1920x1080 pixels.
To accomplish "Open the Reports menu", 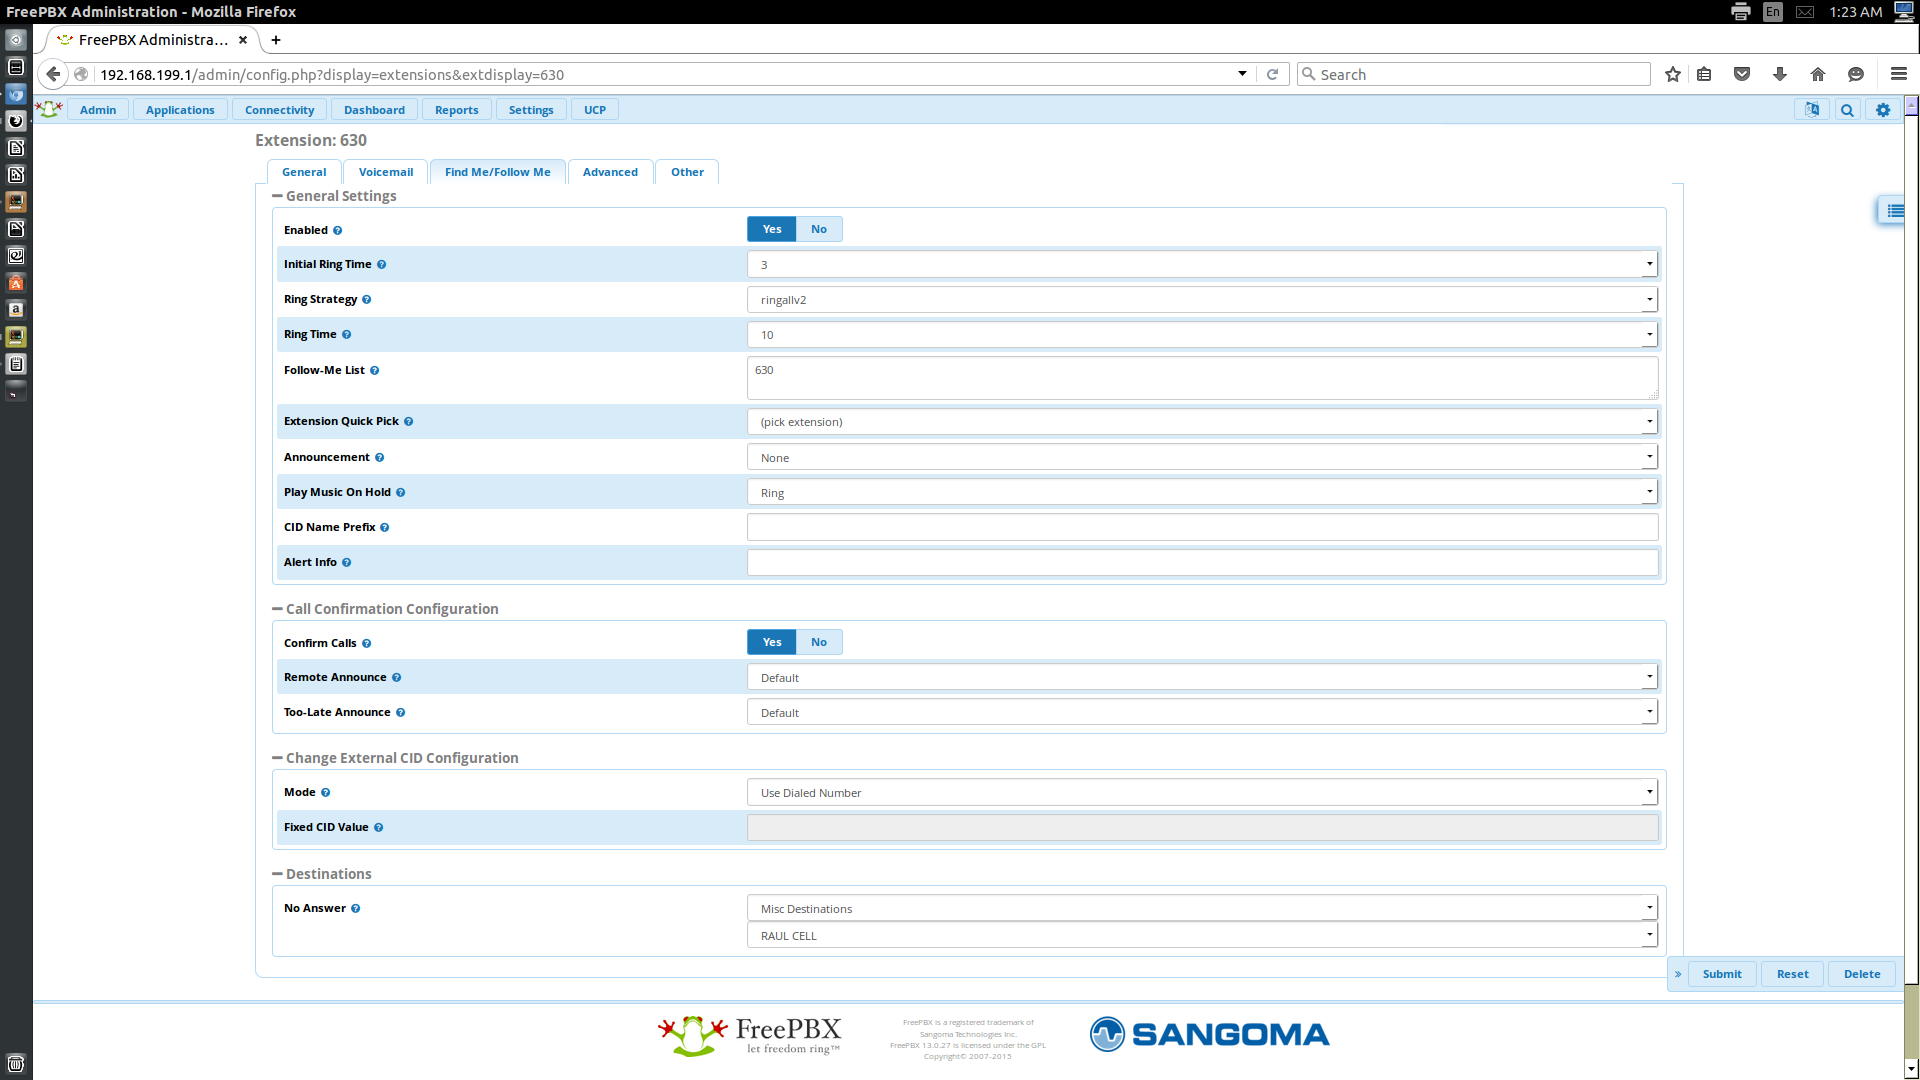I will (x=457, y=110).
